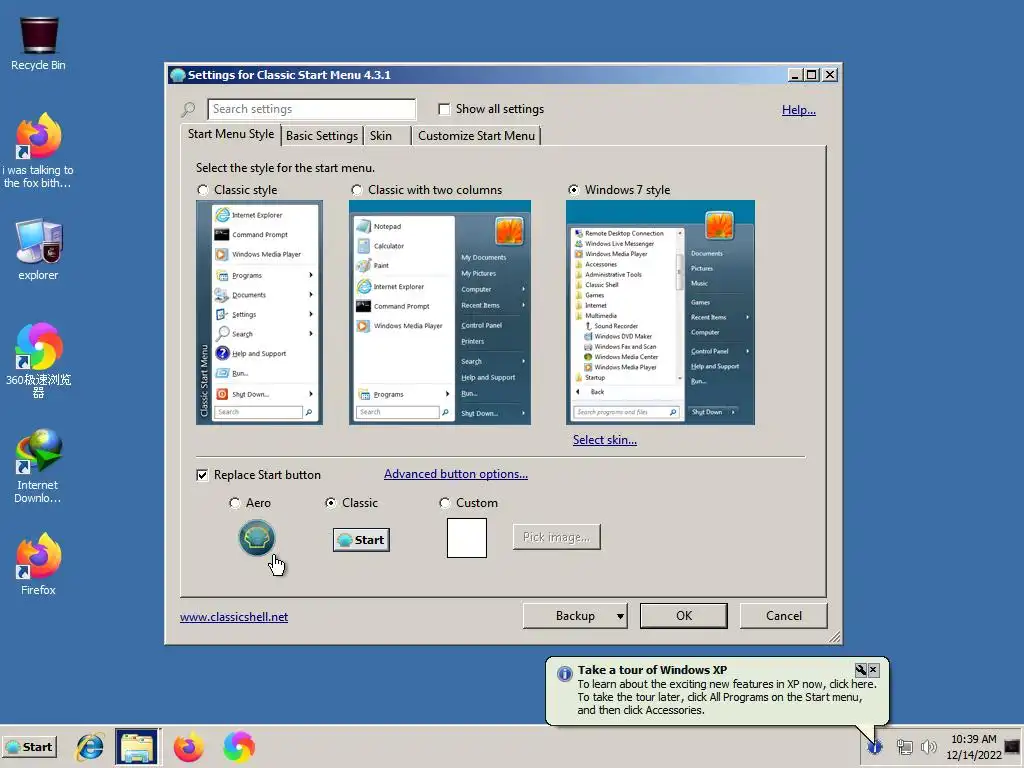
Task: Click the balloon tip options wrench icon
Action: pos(861,670)
